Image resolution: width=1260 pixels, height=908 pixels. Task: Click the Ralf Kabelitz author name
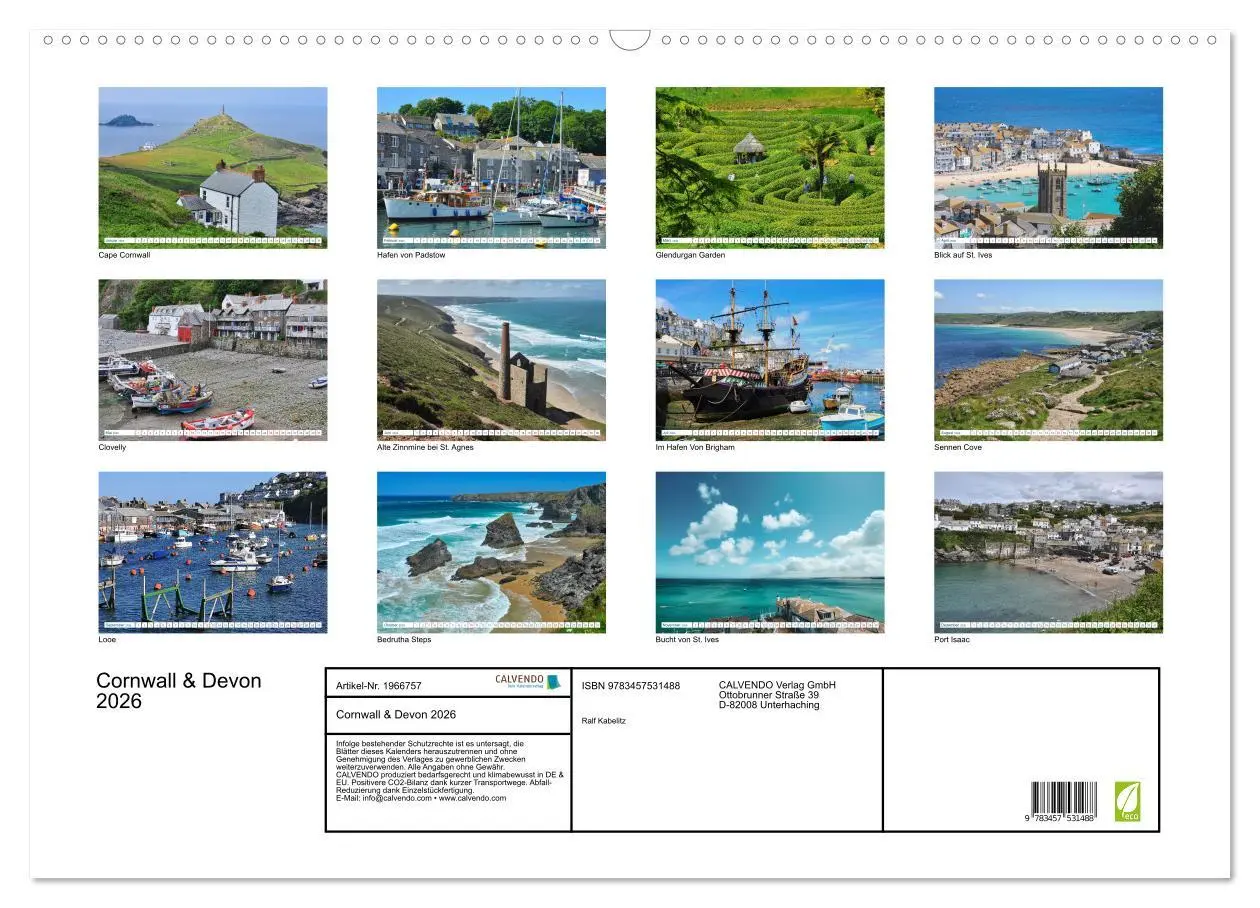coord(605,721)
